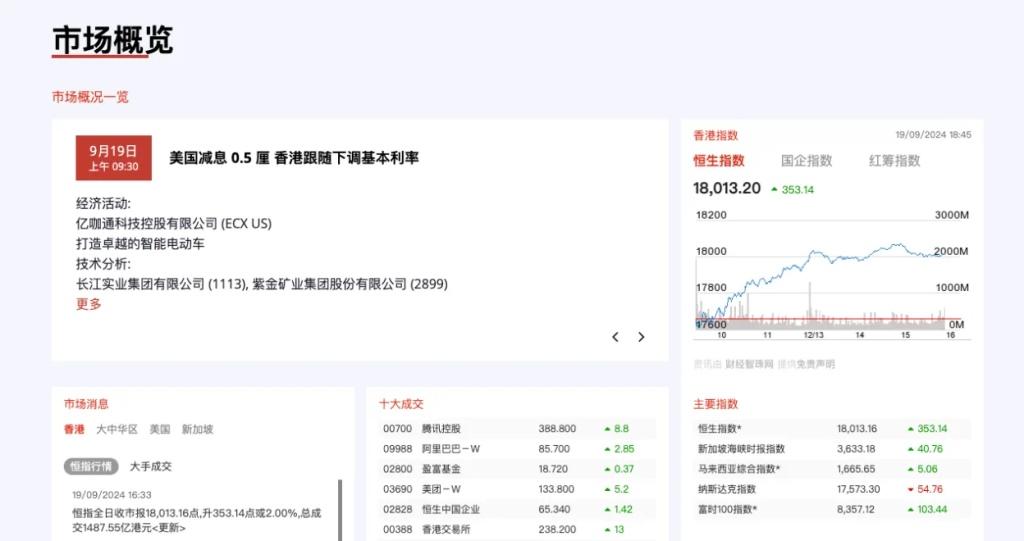Select stock row 02800 盈富基金
This screenshot has height=541, width=1024.
tap(517, 469)
